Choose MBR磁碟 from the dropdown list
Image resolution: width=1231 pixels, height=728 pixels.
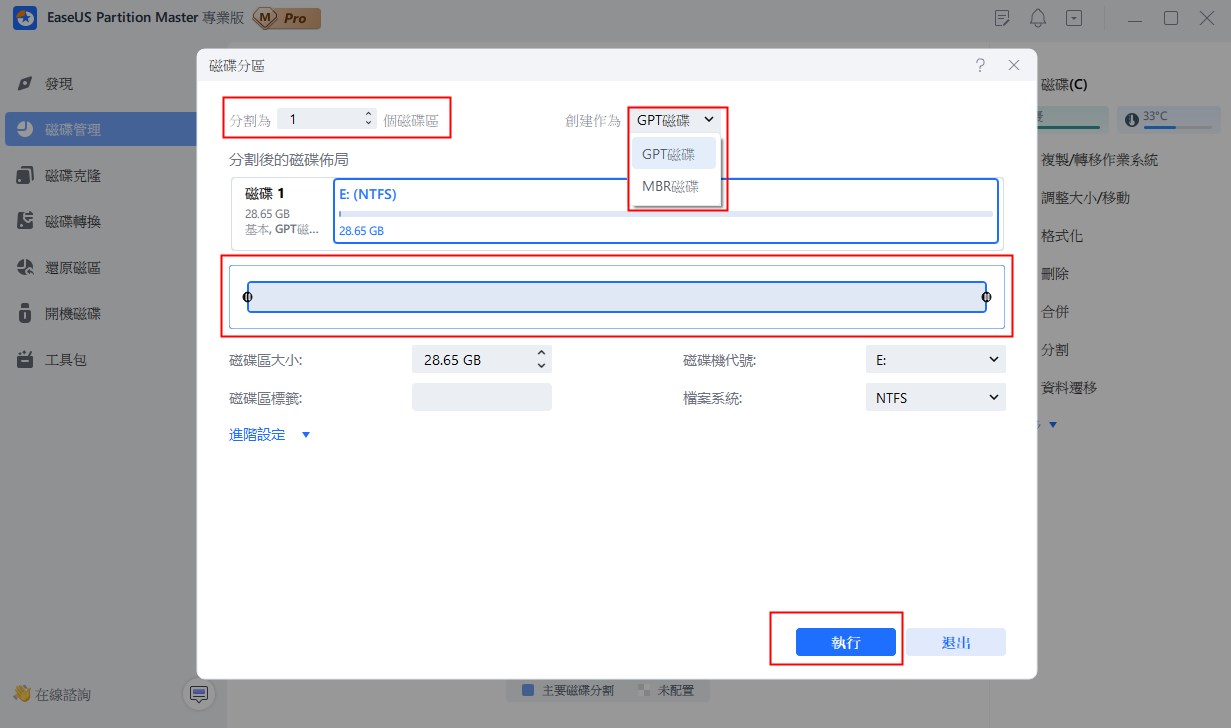(x=670, y=187)
